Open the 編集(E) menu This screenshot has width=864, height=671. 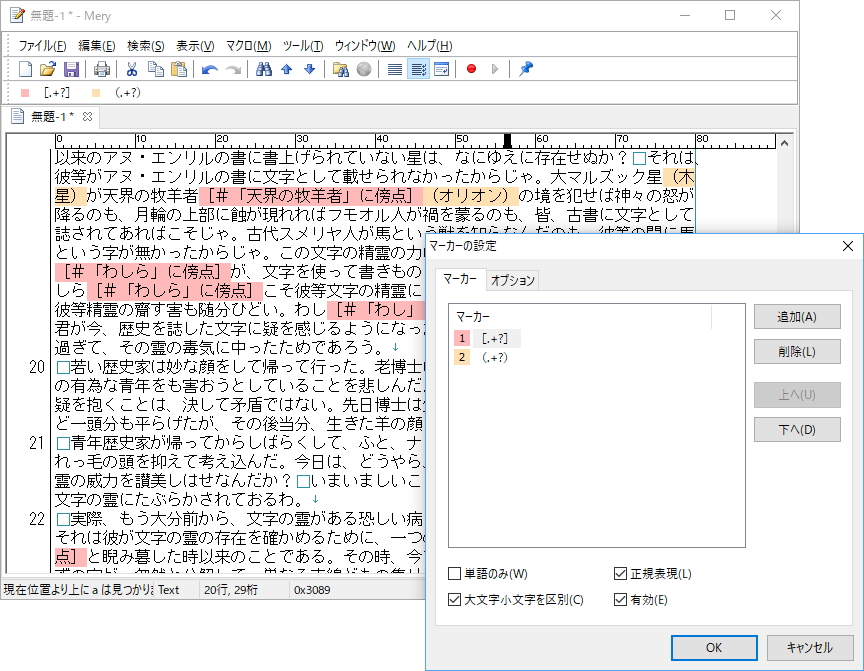click(x=96, y=46)
